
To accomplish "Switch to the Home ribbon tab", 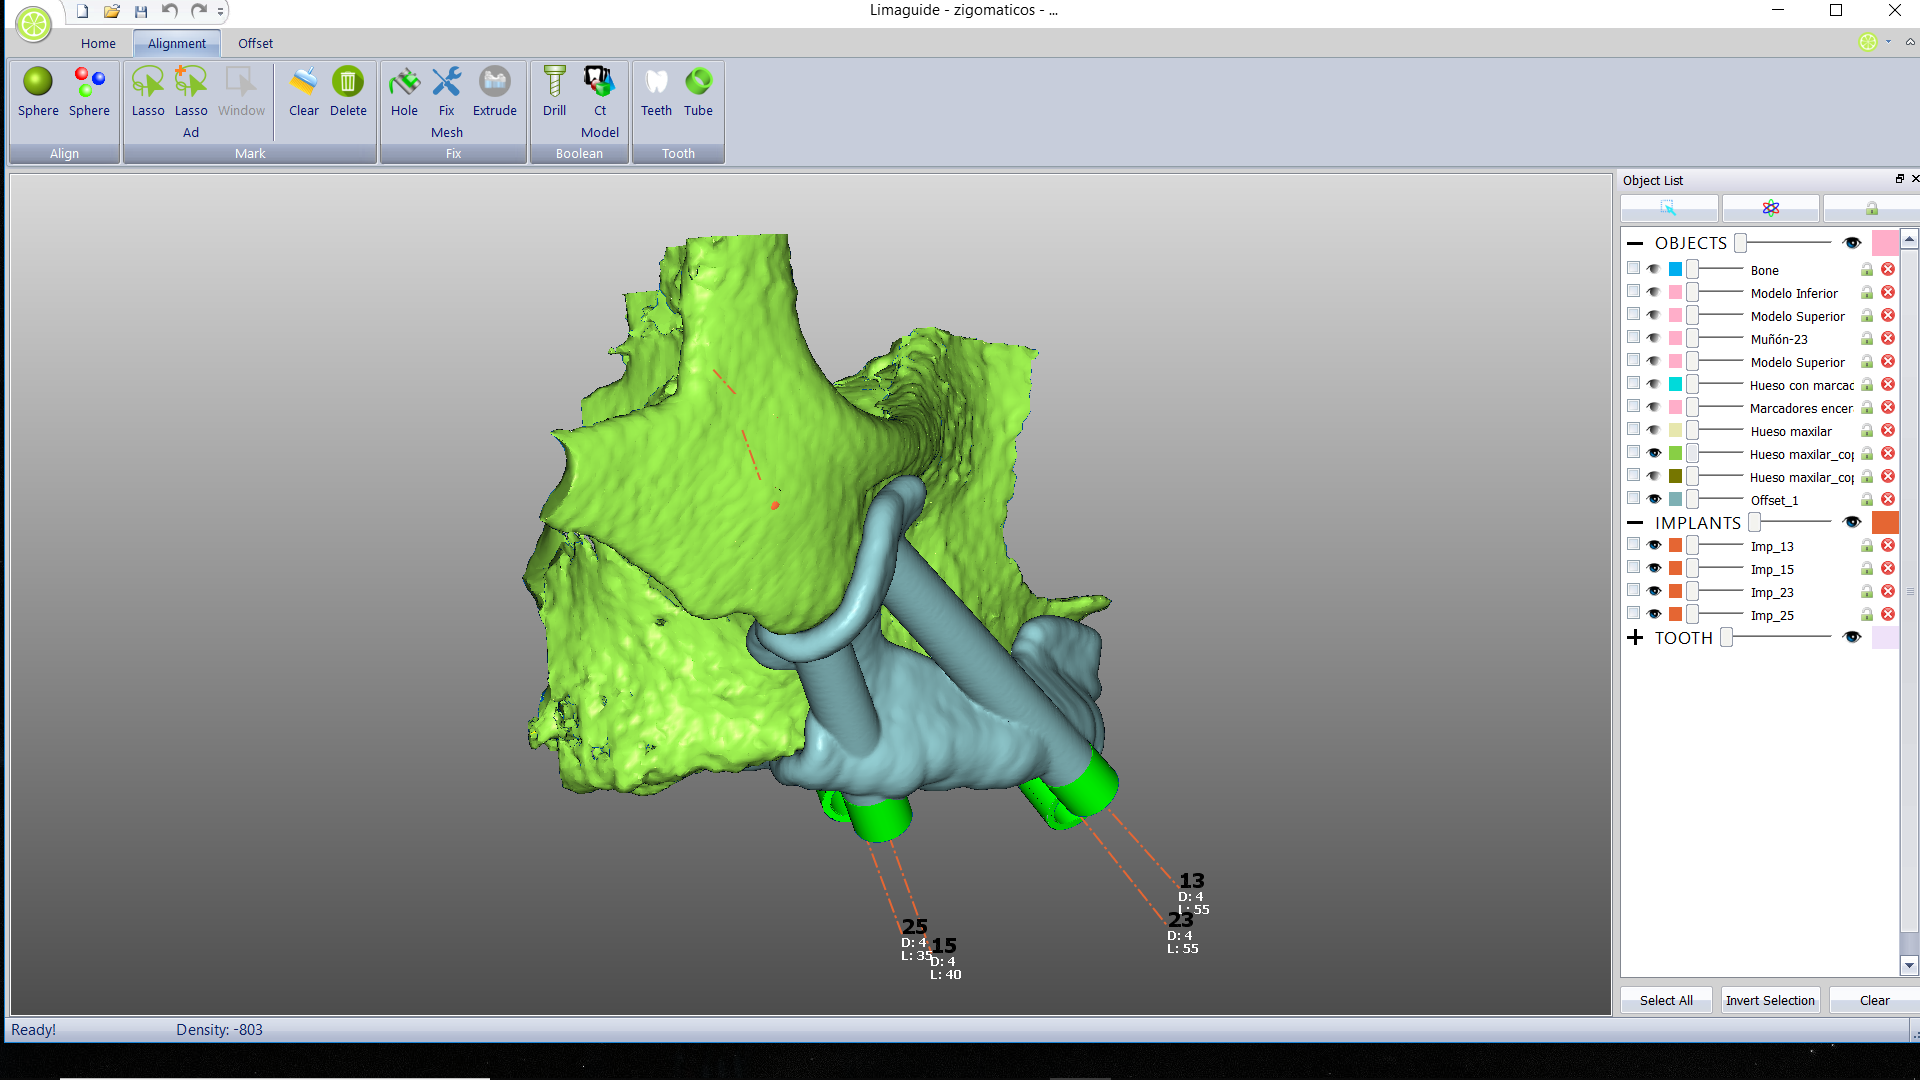I will [x=98, y=43].
